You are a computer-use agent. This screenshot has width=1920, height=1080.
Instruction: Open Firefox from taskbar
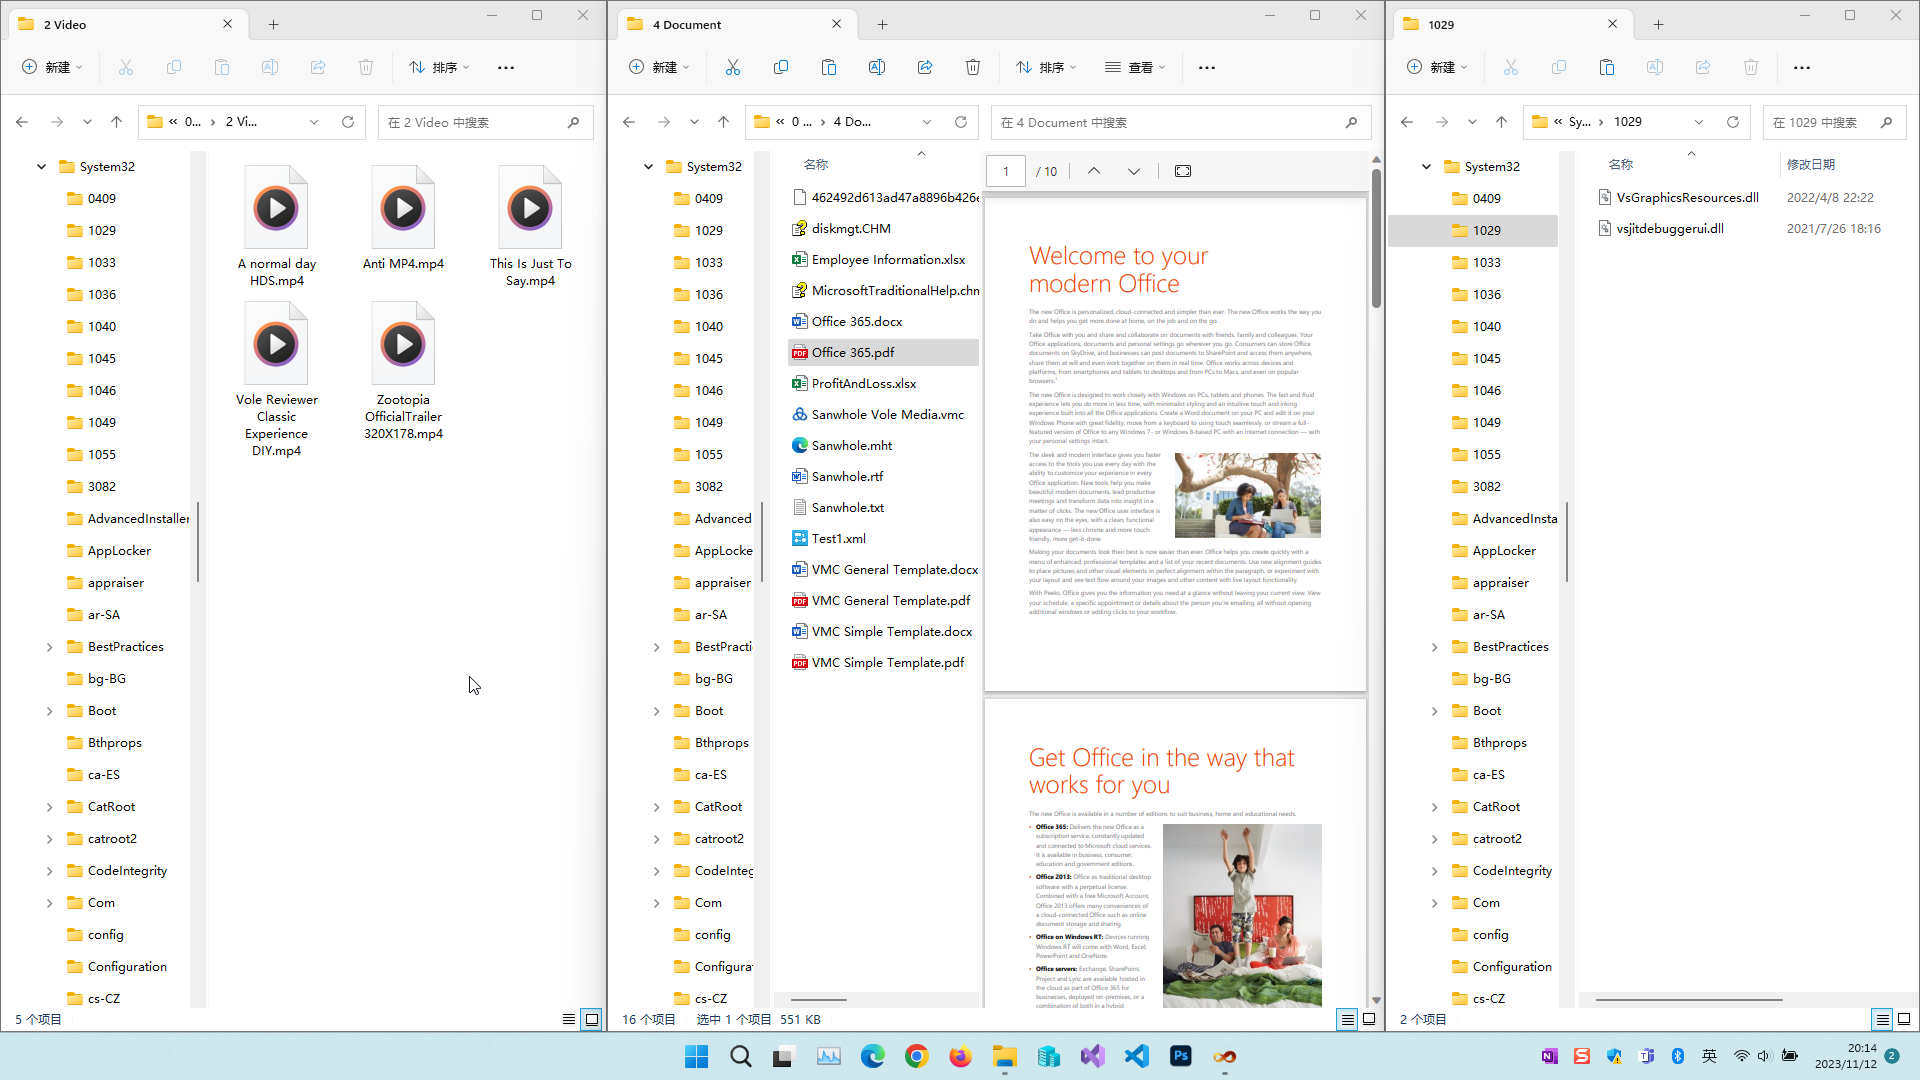[x=961, y=1056]
